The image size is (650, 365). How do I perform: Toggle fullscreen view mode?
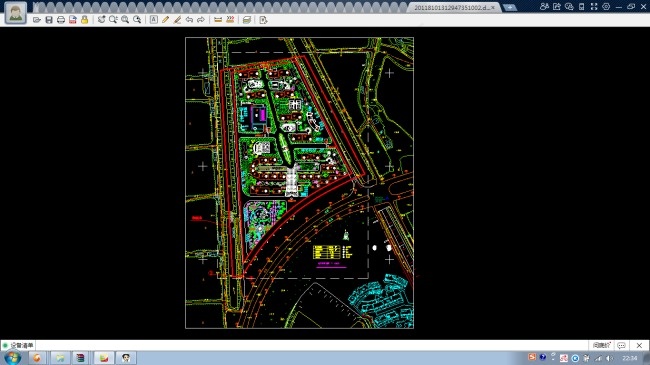coord(594,7)
